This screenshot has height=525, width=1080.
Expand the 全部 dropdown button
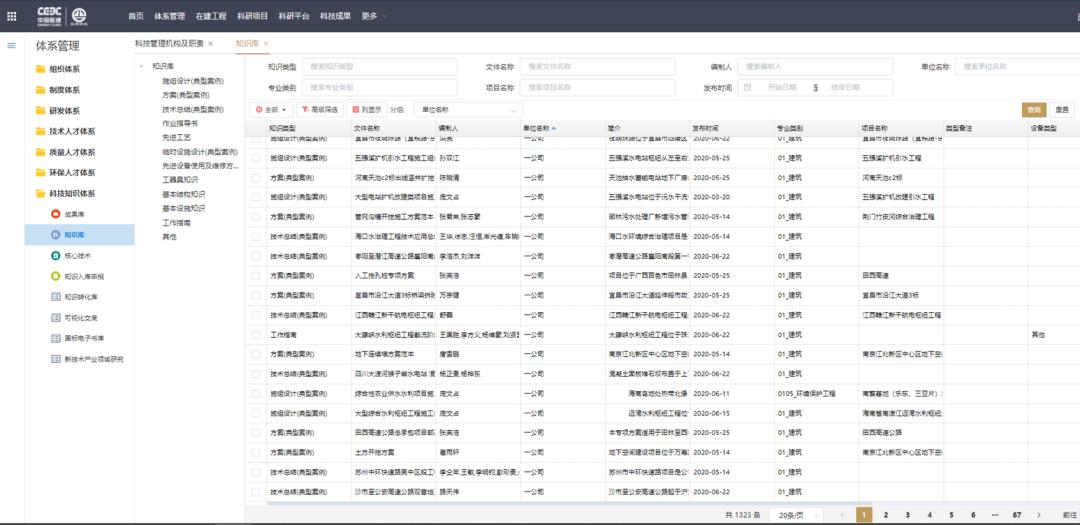click(x=271, y=109)
